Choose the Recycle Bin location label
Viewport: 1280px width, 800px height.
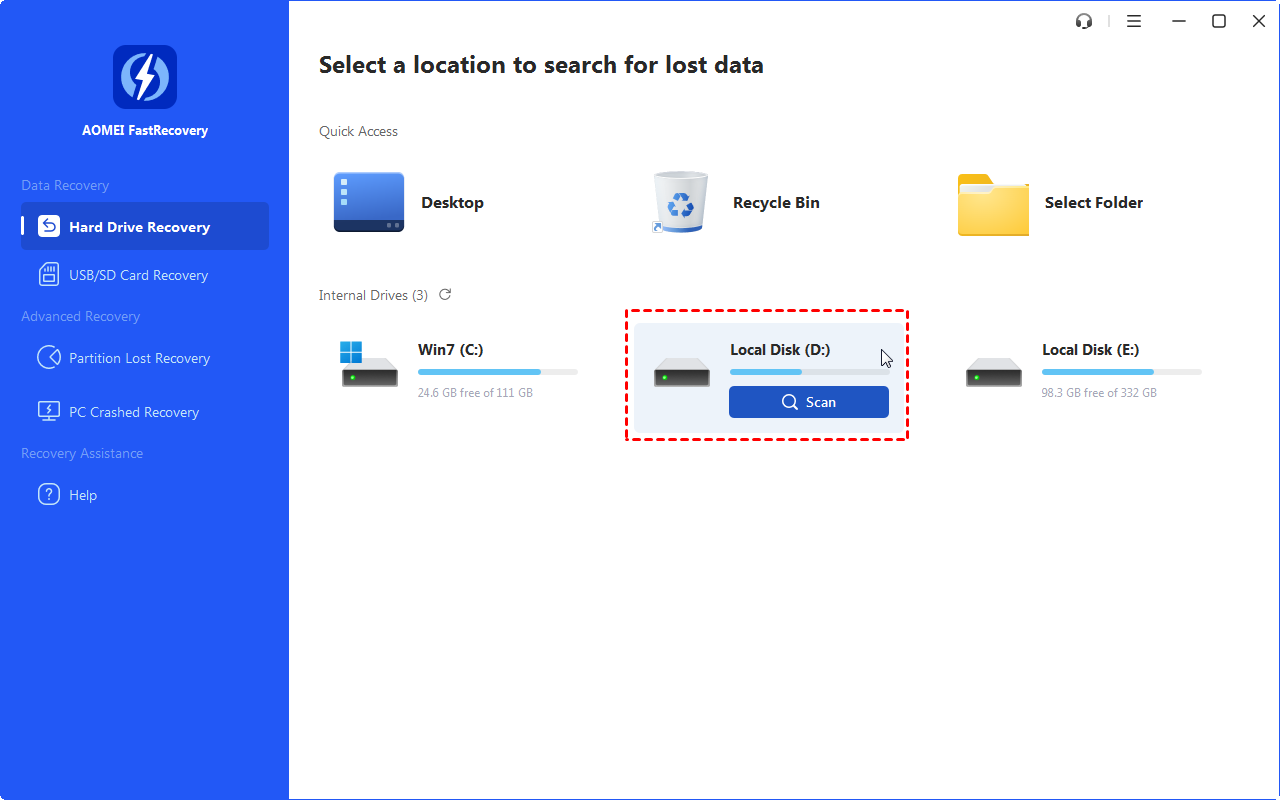pyautogui.click(x=776, y=202)
